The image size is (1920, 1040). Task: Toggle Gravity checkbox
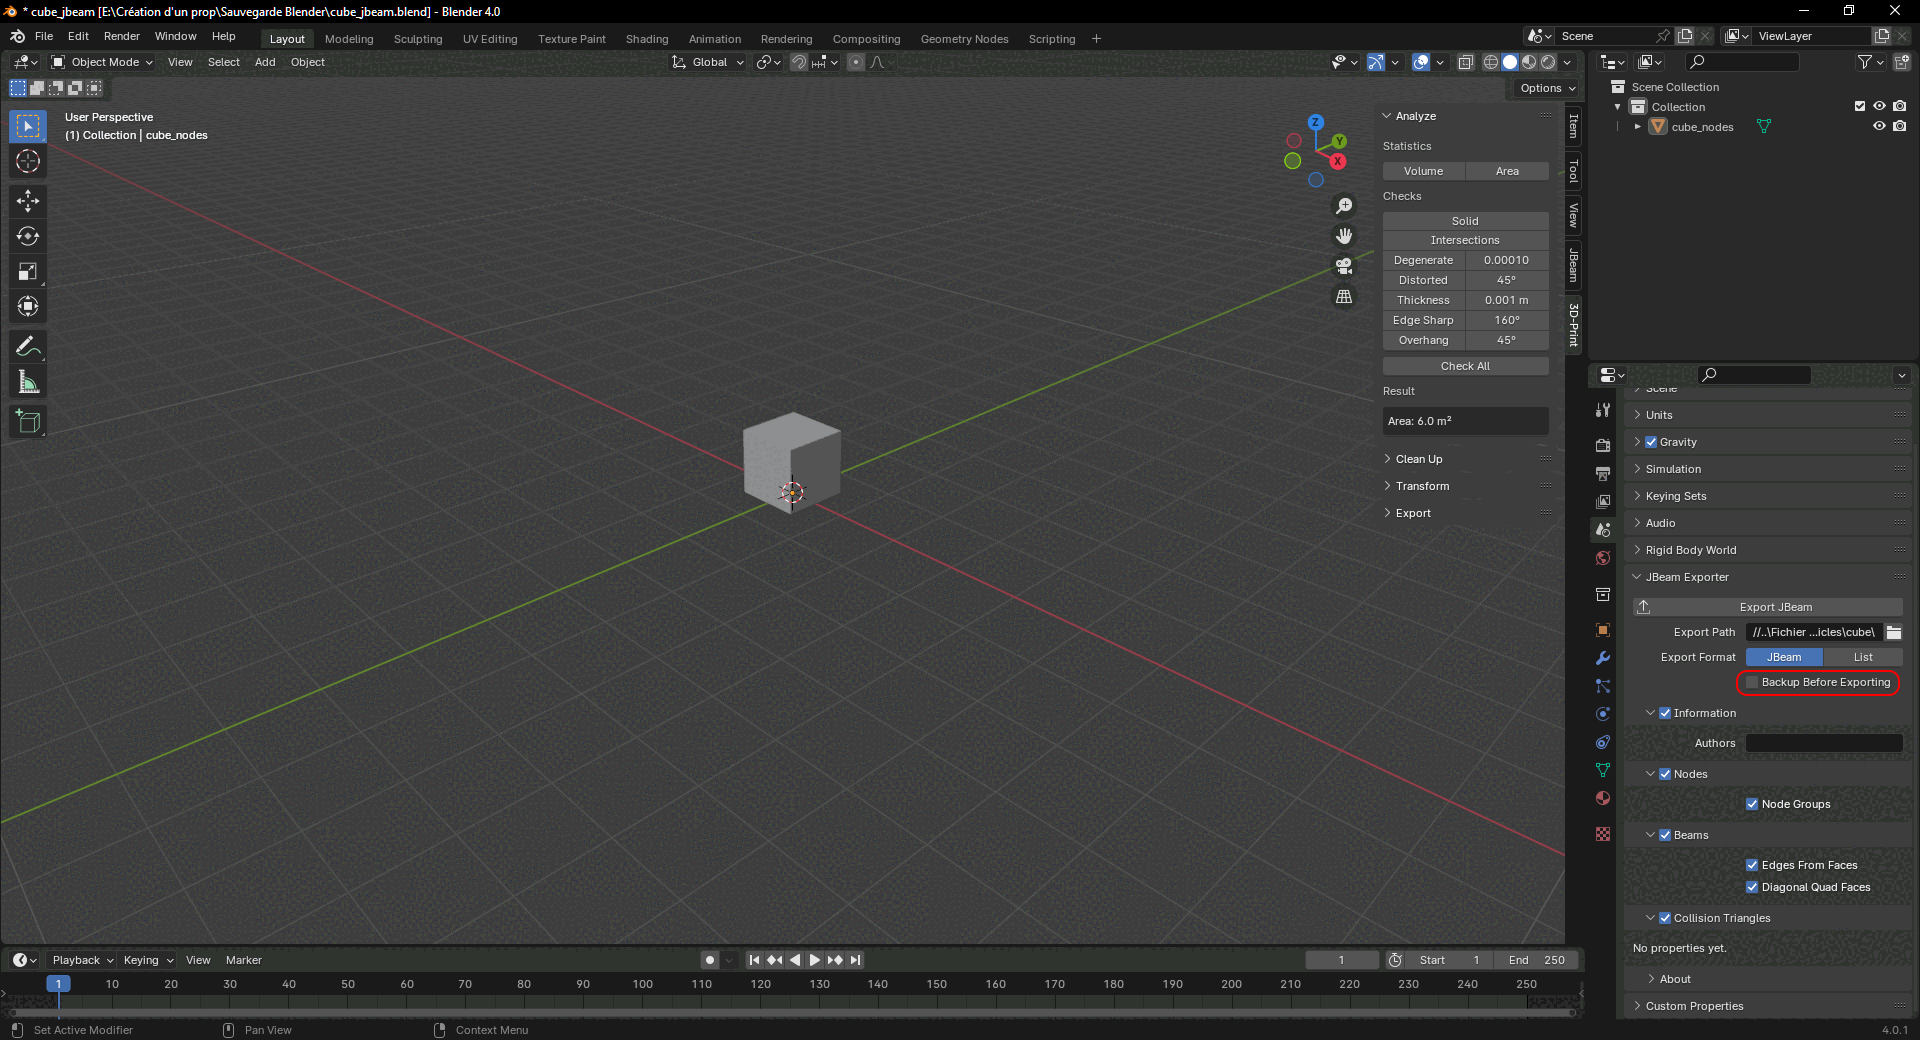coord(1651,442)
